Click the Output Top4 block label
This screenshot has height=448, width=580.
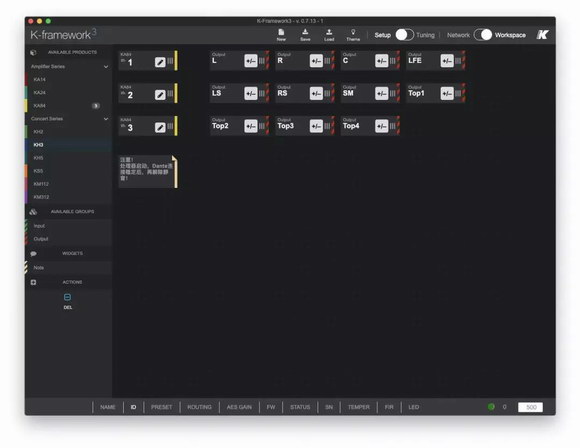pyautogui.click(x=351, y=126)
